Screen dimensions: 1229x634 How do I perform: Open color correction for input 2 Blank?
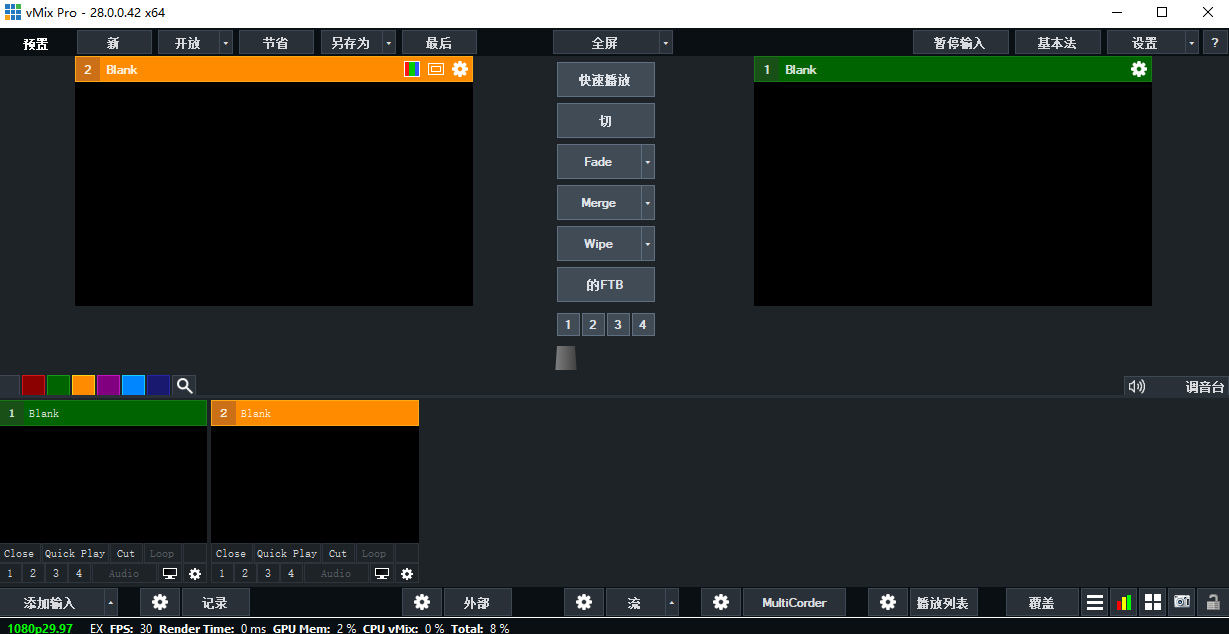pyautogui.click(x=412, y=69)
